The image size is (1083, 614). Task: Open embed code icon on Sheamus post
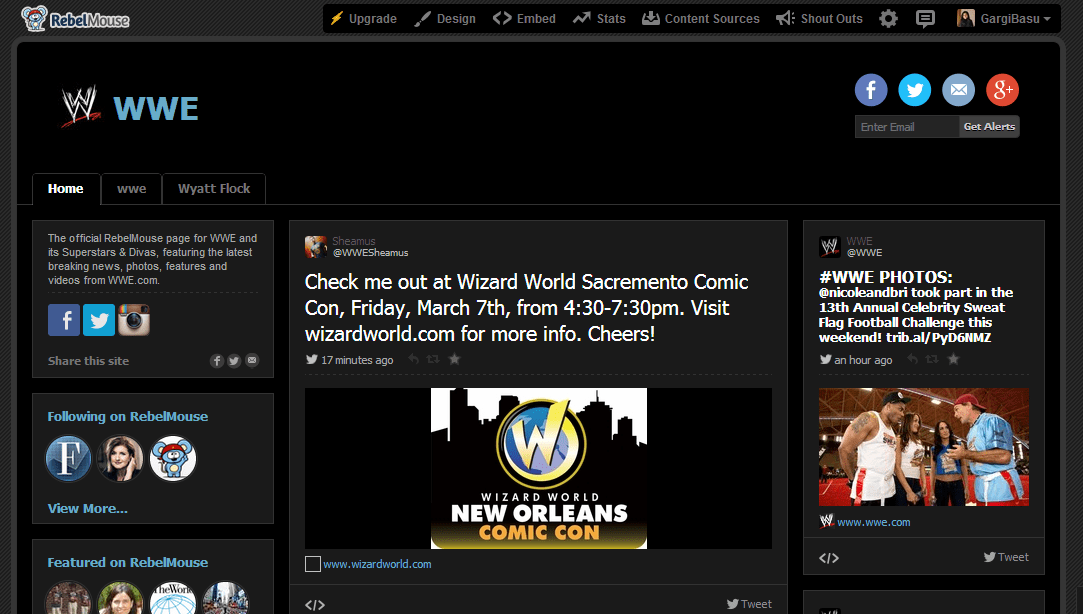pos(315,605)
